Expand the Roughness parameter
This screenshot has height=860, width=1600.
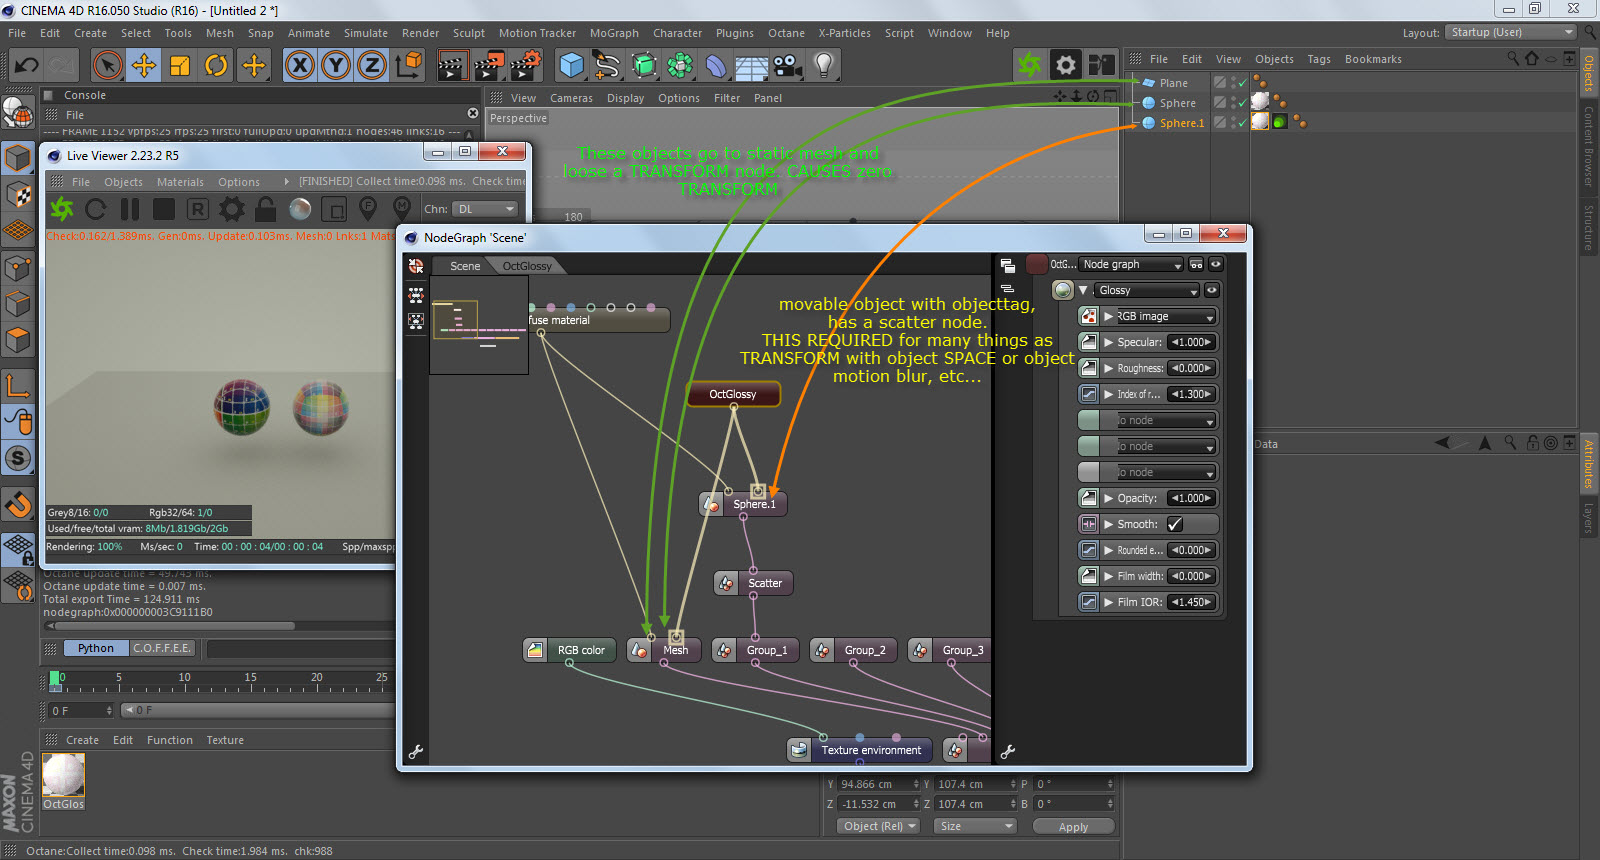[1108, 368]
